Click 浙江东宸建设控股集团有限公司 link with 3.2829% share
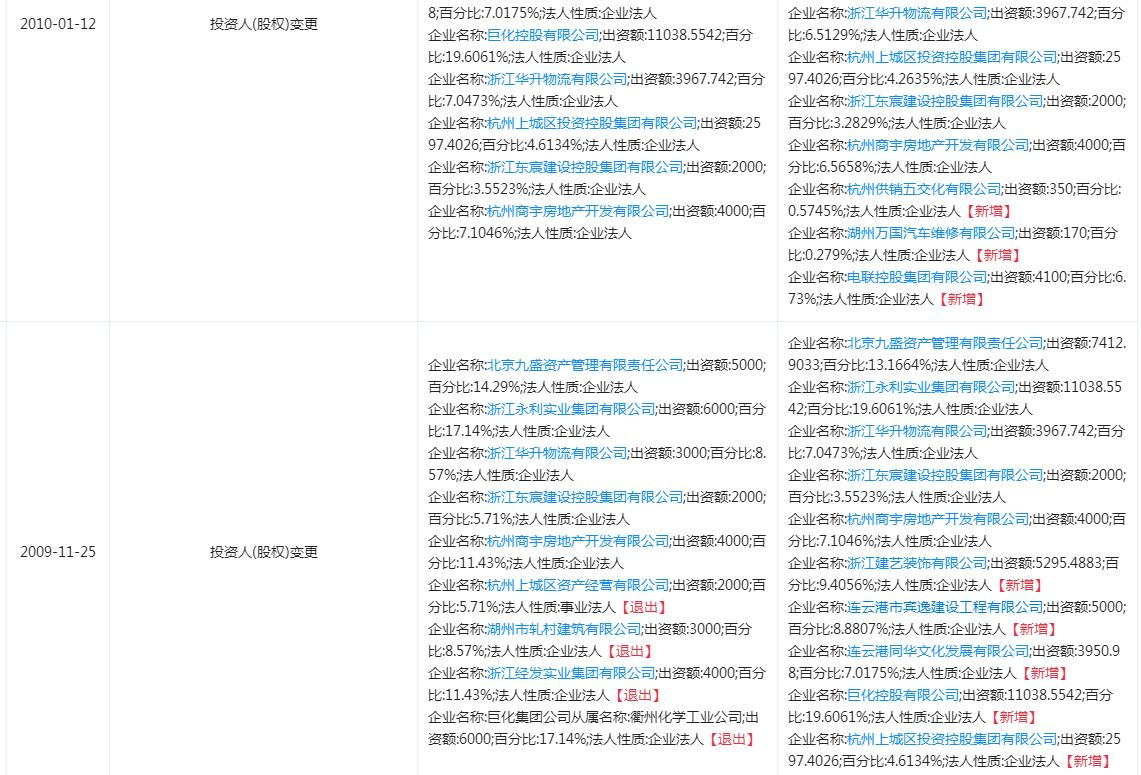This screenshot has height=775, width=1141. [x=945, y=101]
